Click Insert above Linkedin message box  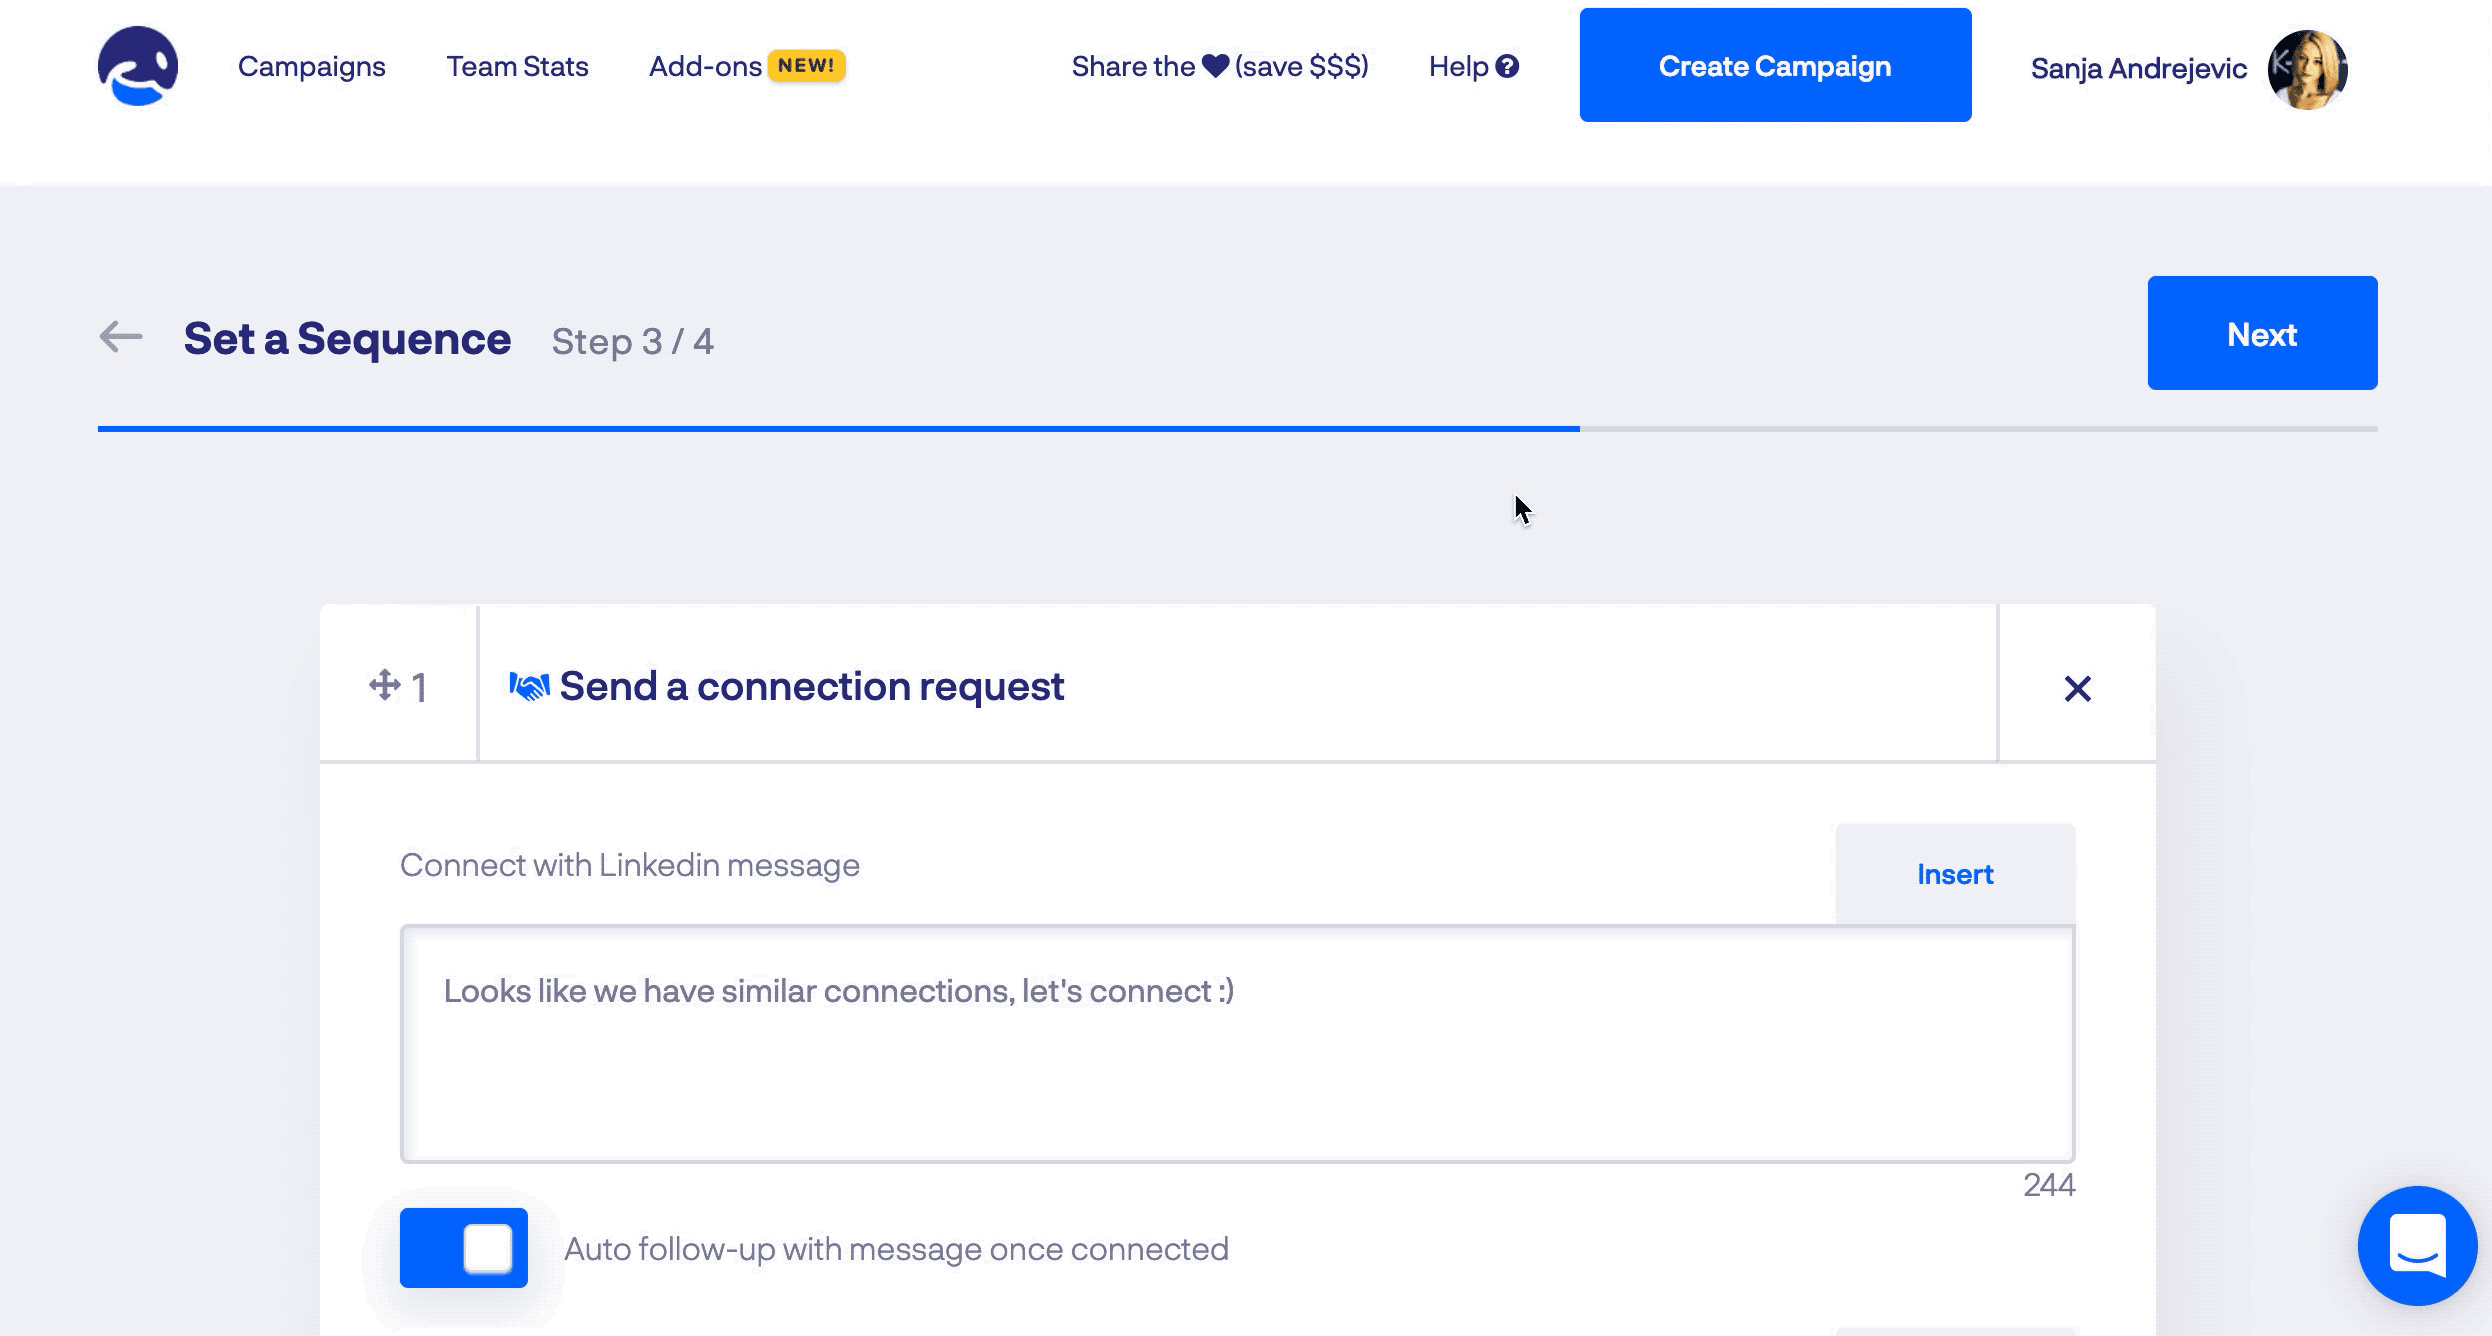(1955, 874)
